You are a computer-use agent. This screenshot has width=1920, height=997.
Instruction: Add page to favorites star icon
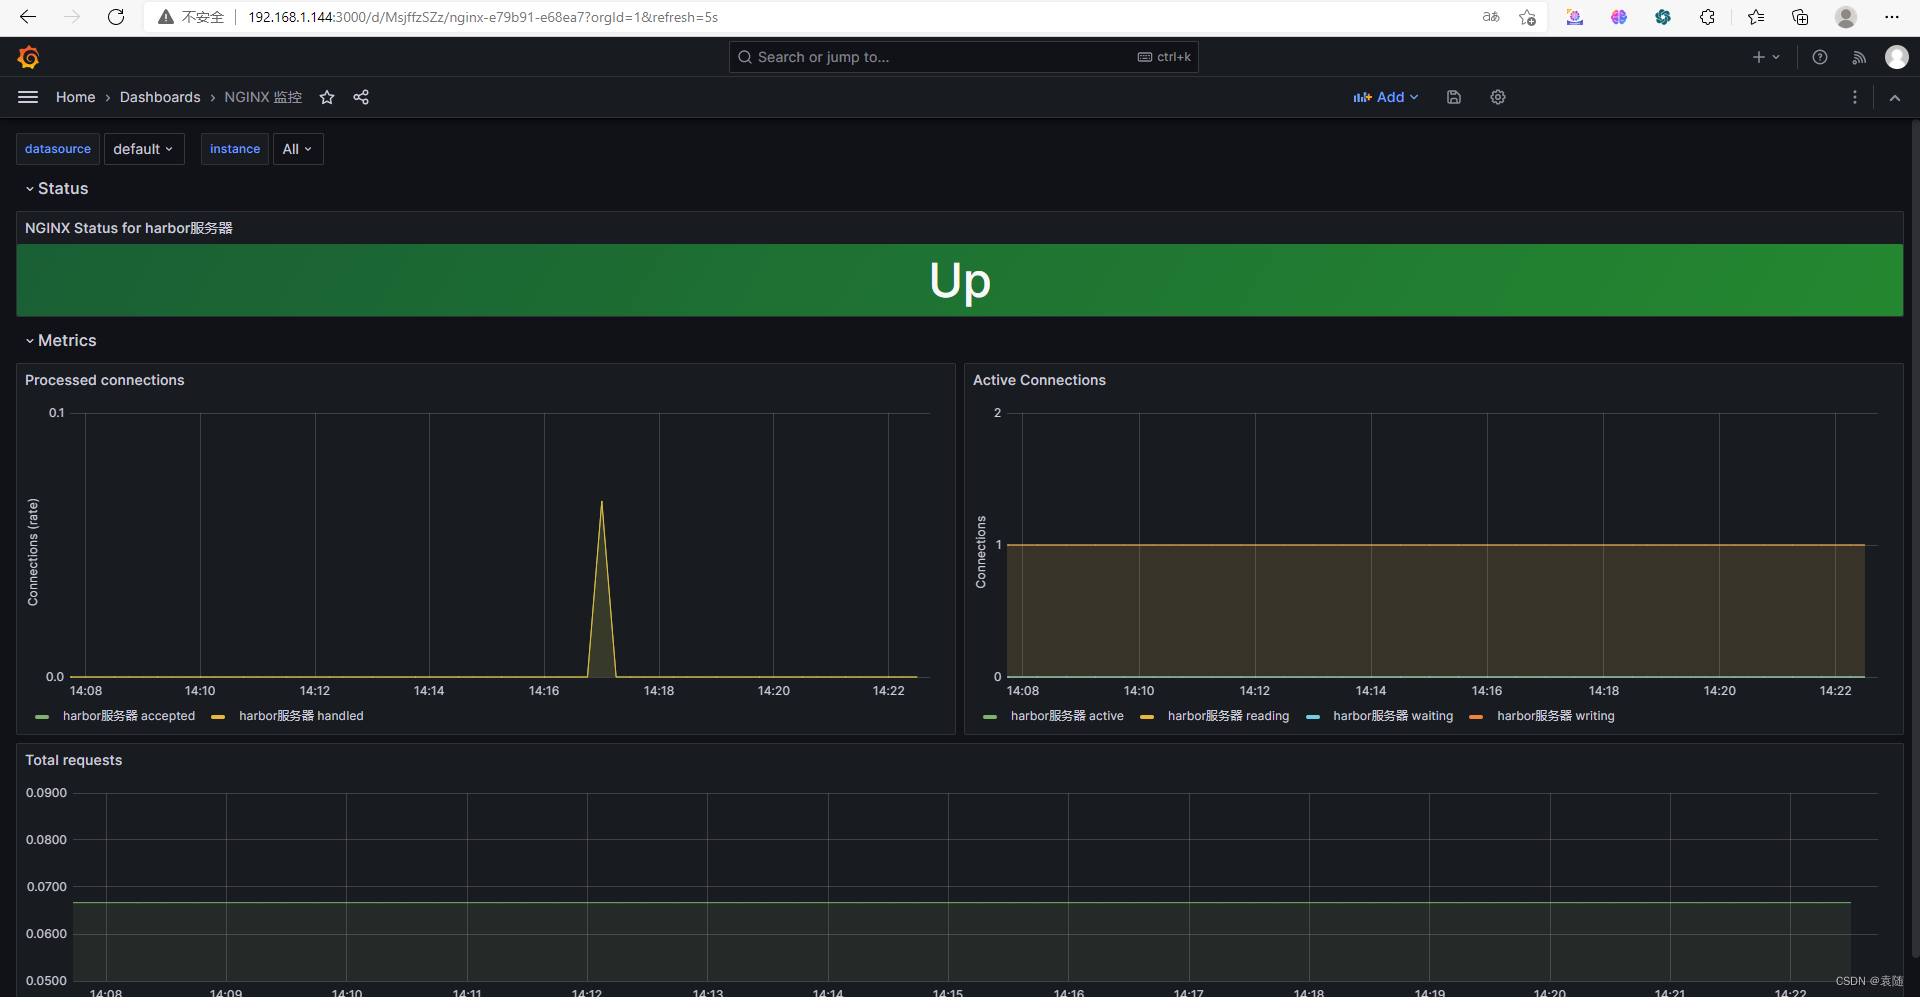point(1527,17)
